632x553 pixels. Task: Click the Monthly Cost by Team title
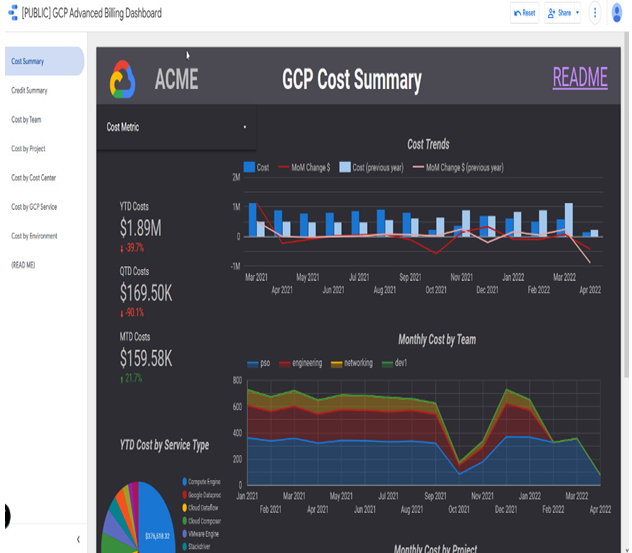437,339
